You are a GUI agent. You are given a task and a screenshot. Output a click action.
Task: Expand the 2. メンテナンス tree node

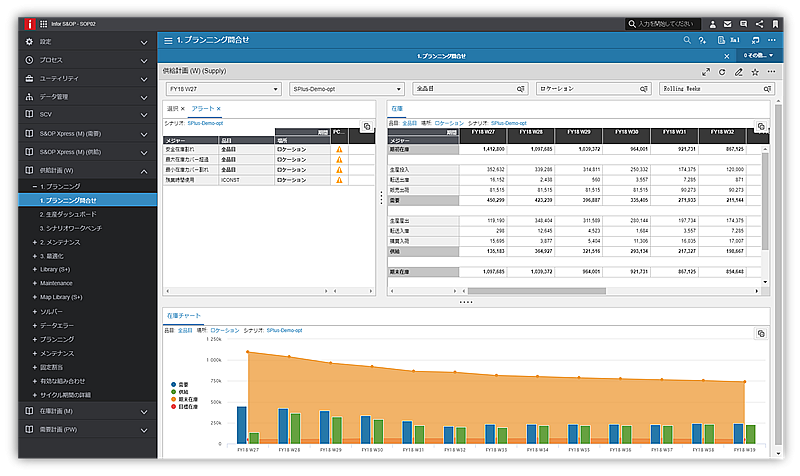[35, 242]
